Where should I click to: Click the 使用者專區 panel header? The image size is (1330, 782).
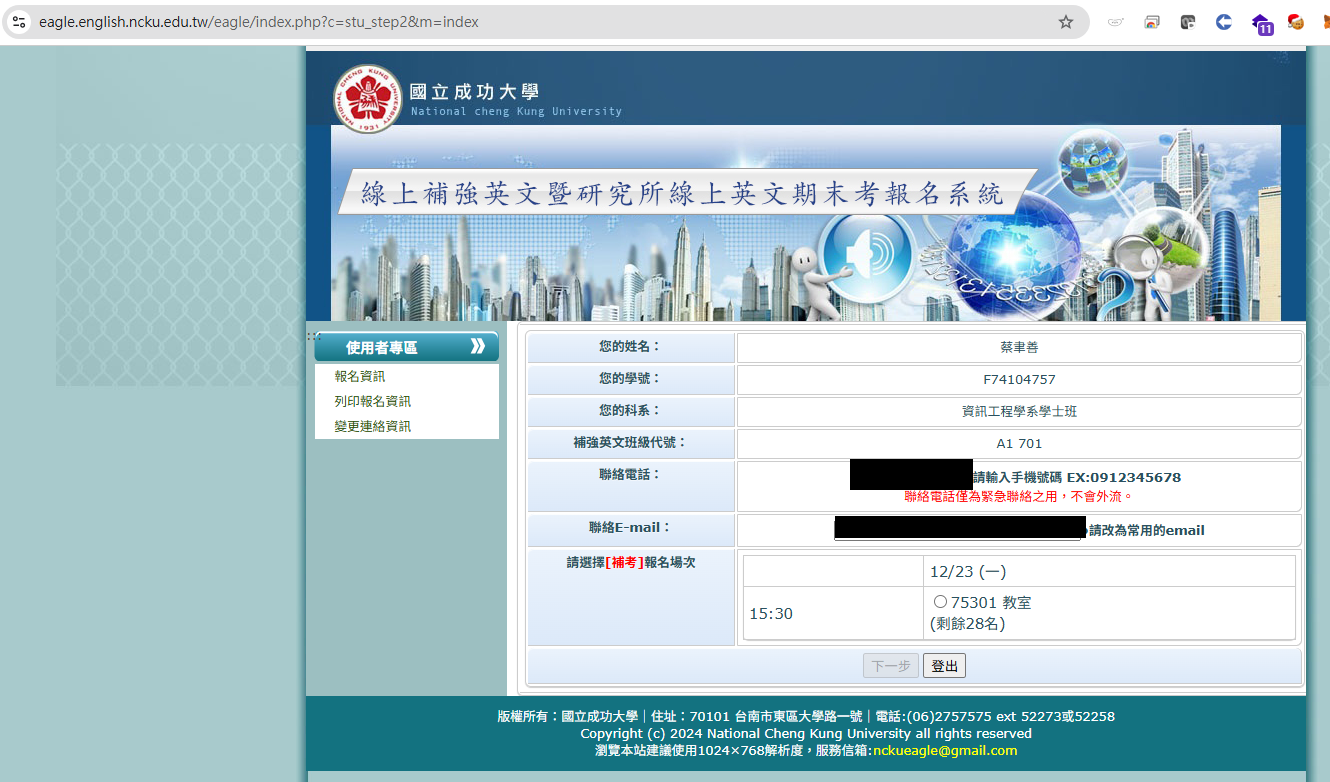[406, 347]
